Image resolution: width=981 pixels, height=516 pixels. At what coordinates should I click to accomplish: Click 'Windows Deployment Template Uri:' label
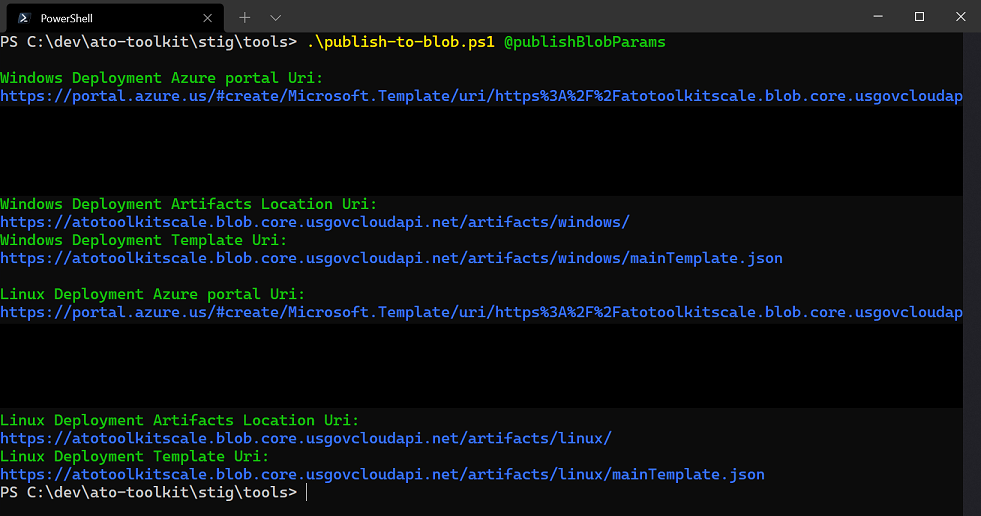143,241
